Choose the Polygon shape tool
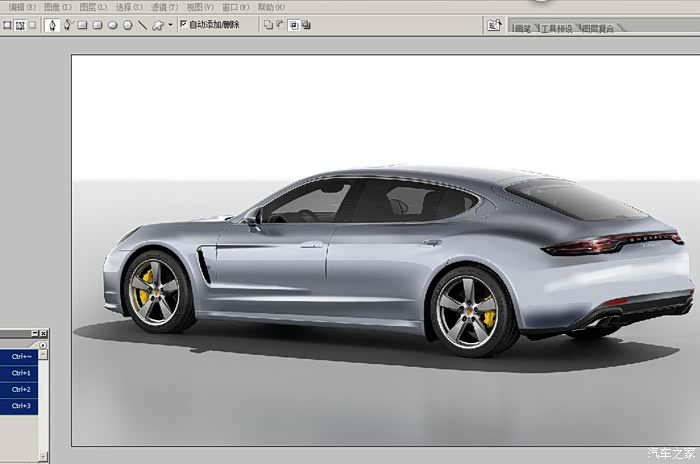 127,25
